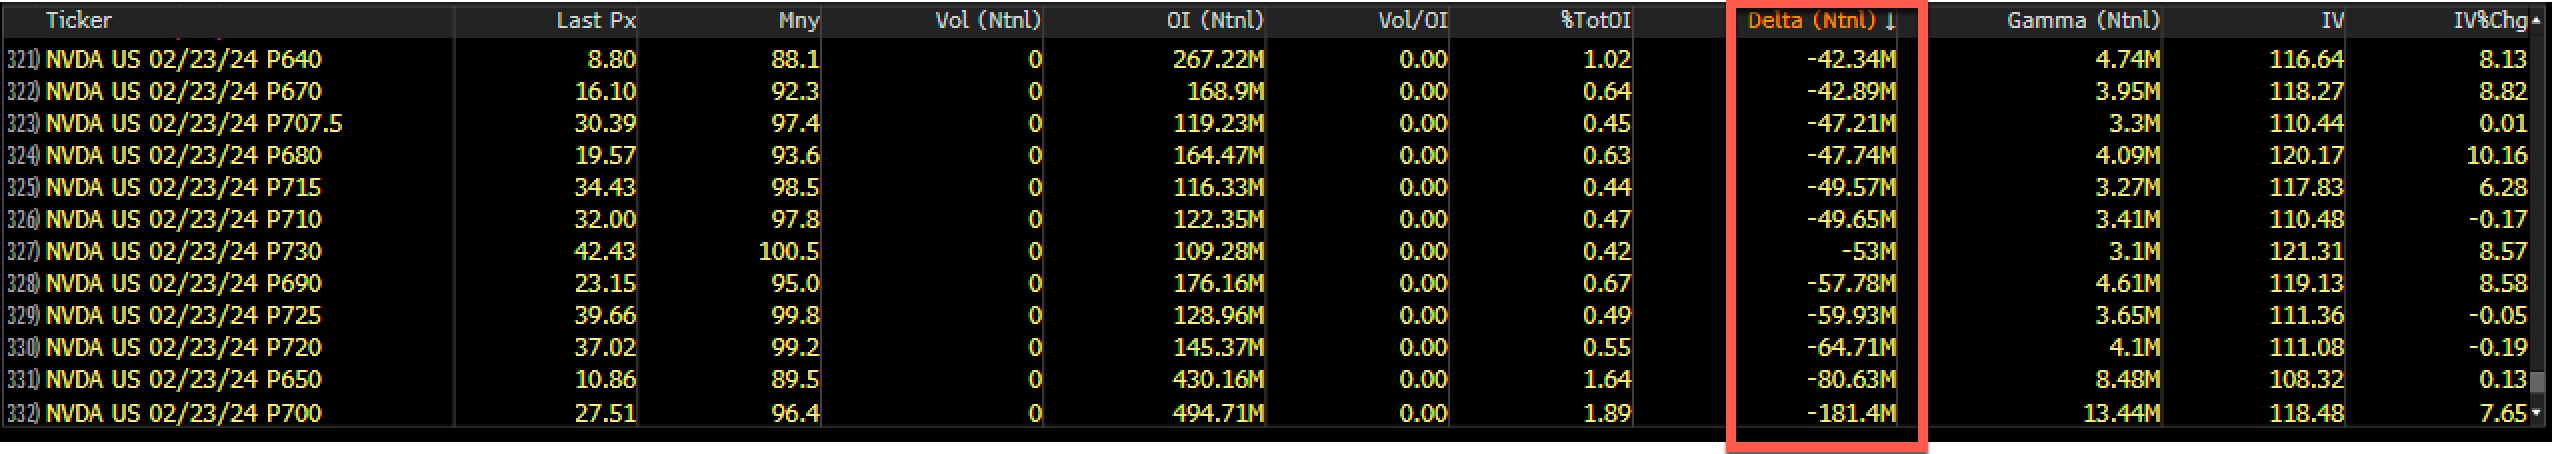The height and width of the screenshot is (454, 2552).
Task: Click %TotOI value 1.02
Action: (1608, 59)
